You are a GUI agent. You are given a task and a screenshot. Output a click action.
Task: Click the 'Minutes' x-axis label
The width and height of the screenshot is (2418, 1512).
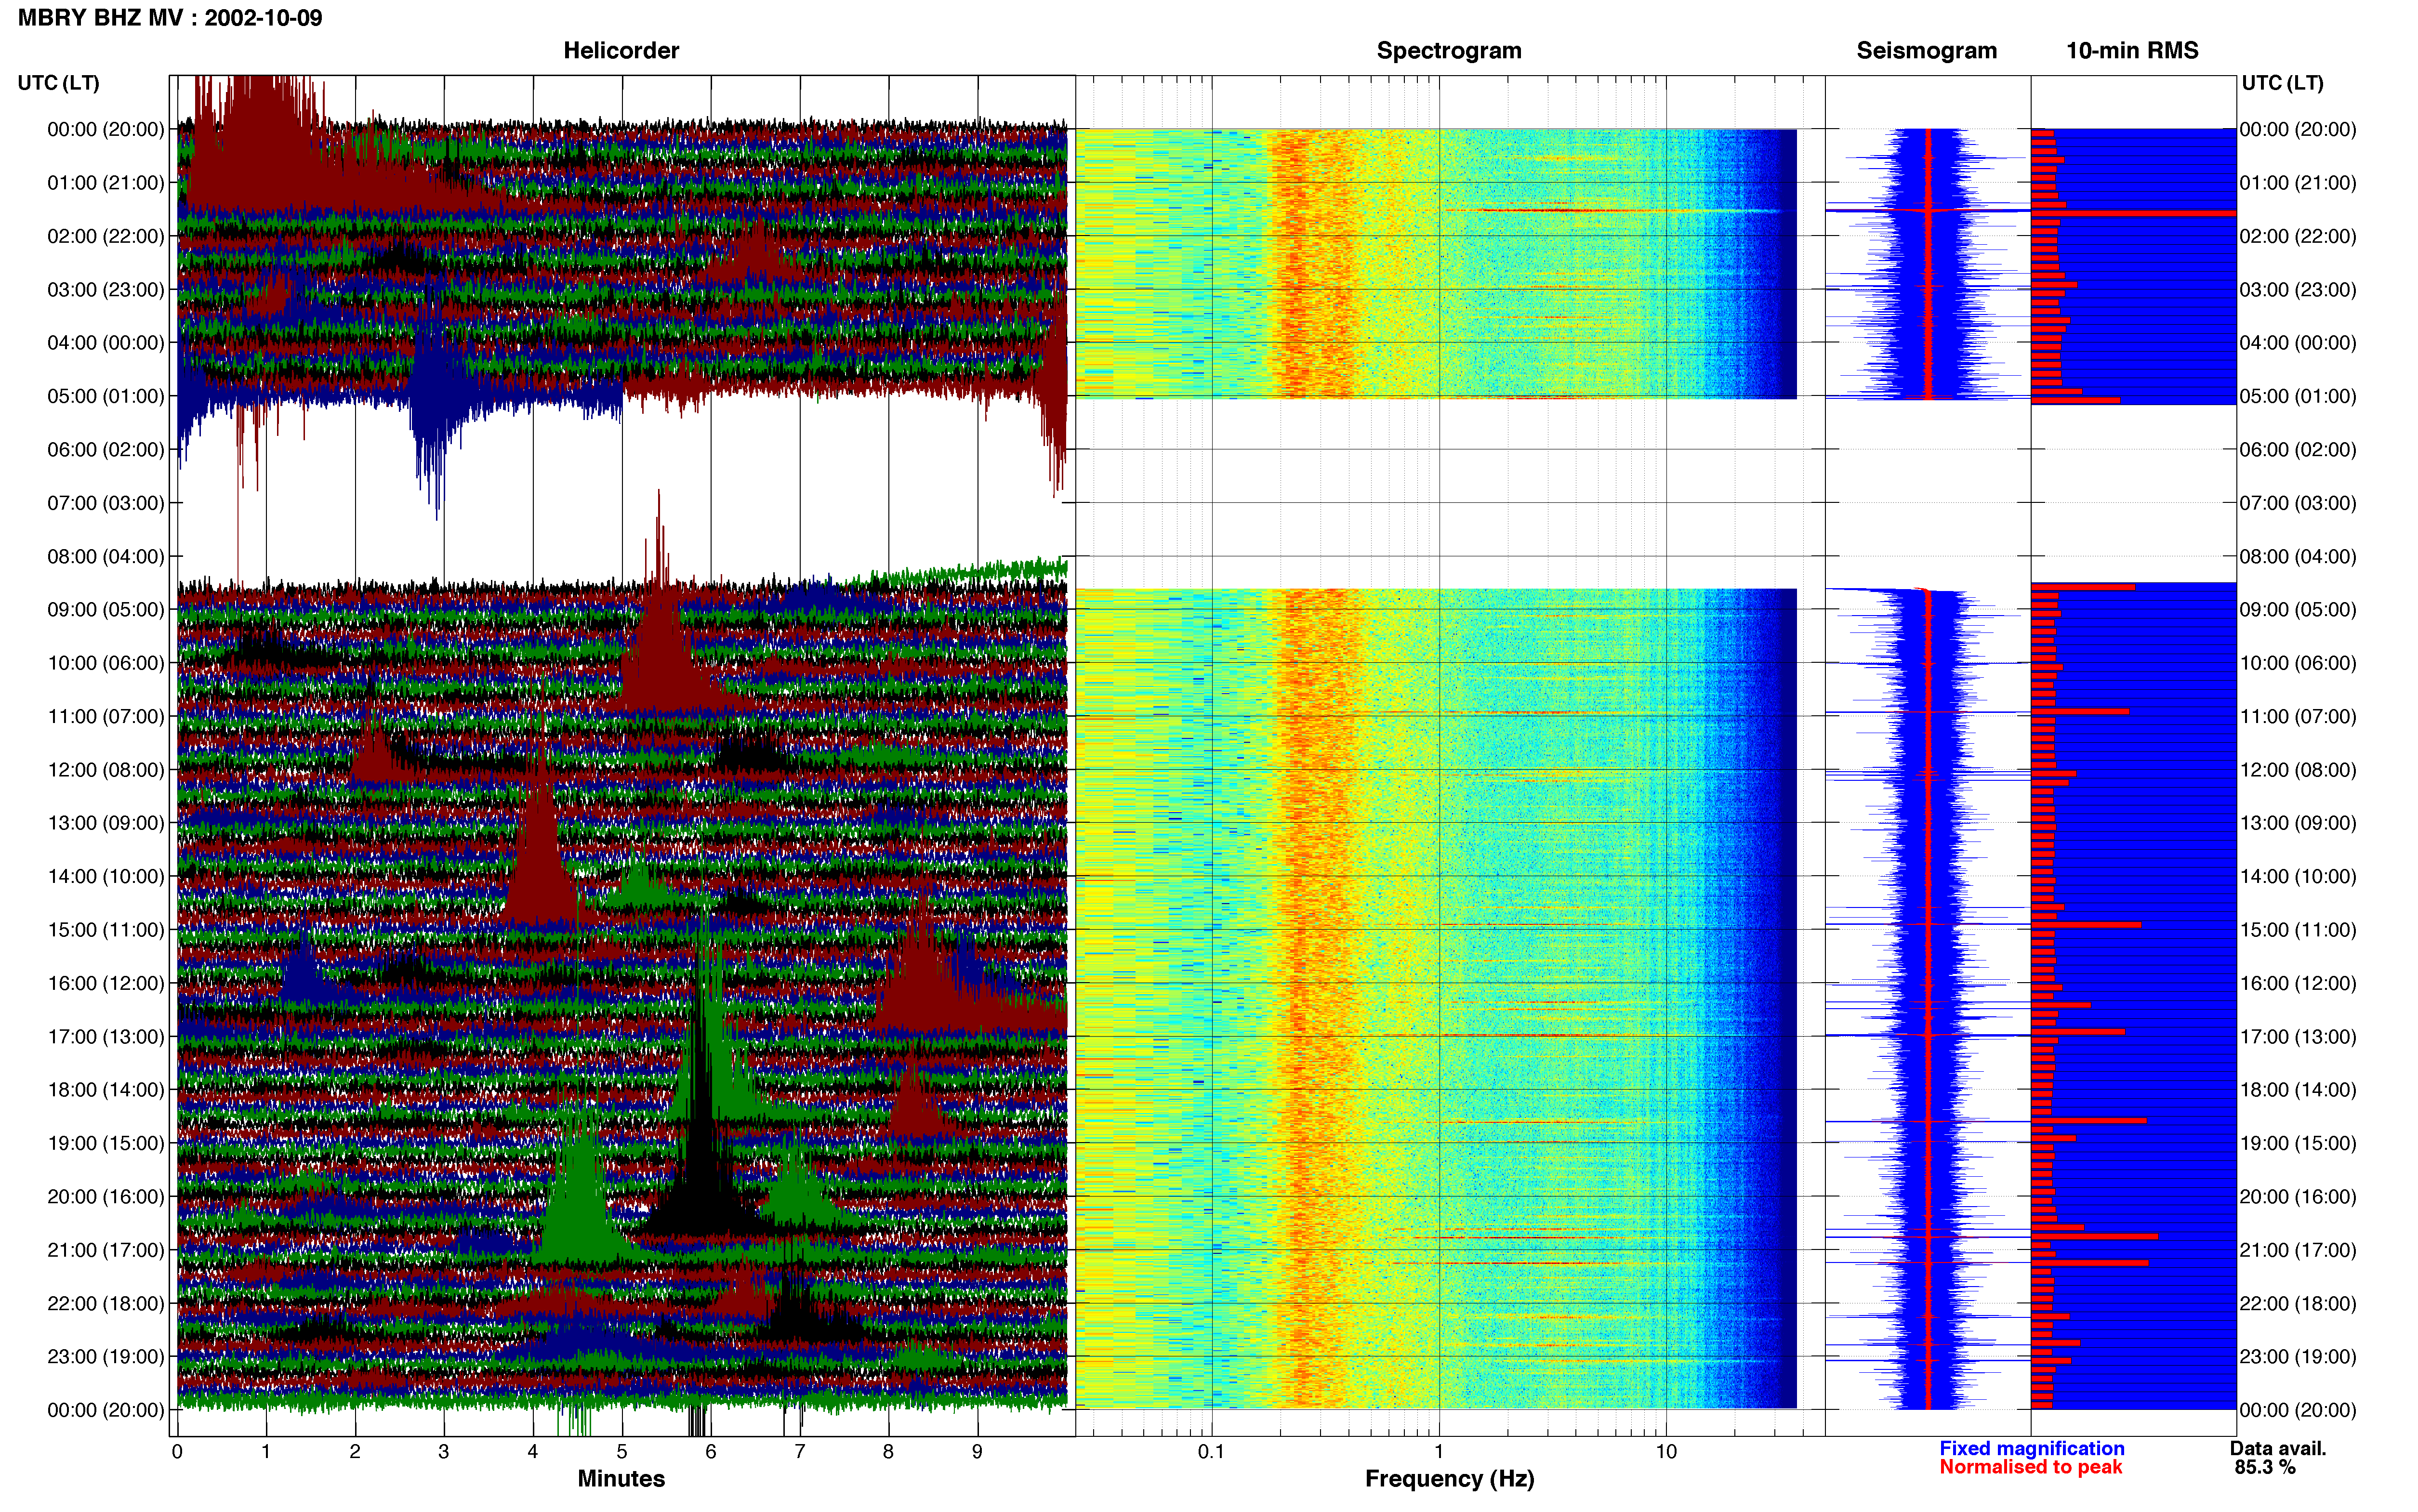621,1479
